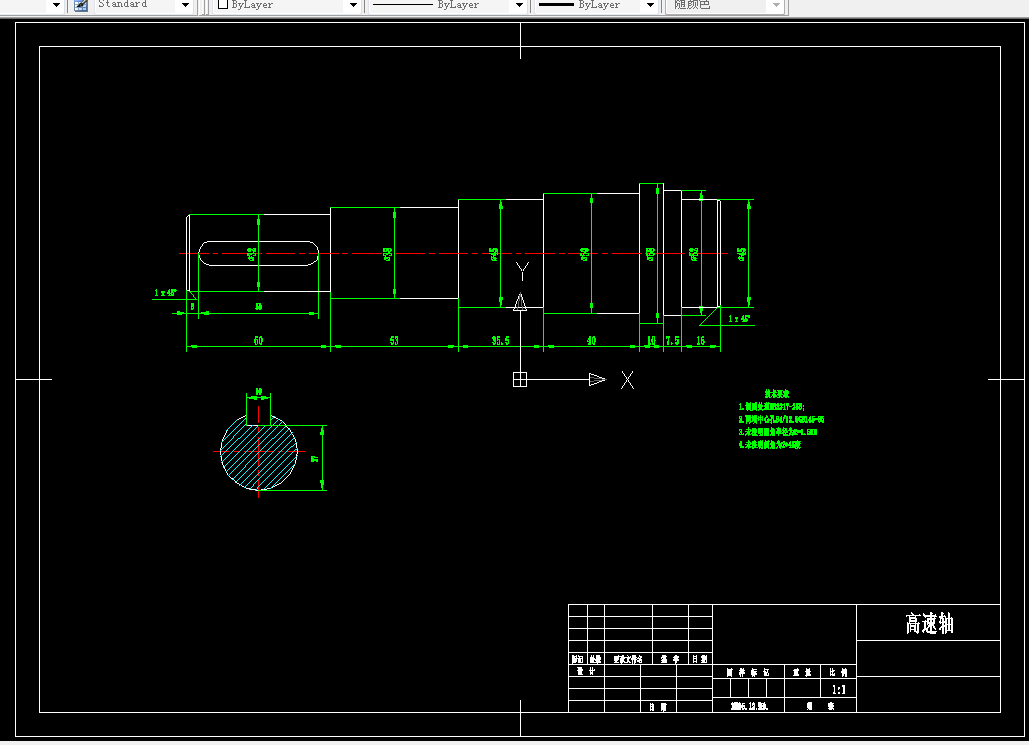
Task: Select the 10 length dimension under the collar
Action: coord(651,341)
